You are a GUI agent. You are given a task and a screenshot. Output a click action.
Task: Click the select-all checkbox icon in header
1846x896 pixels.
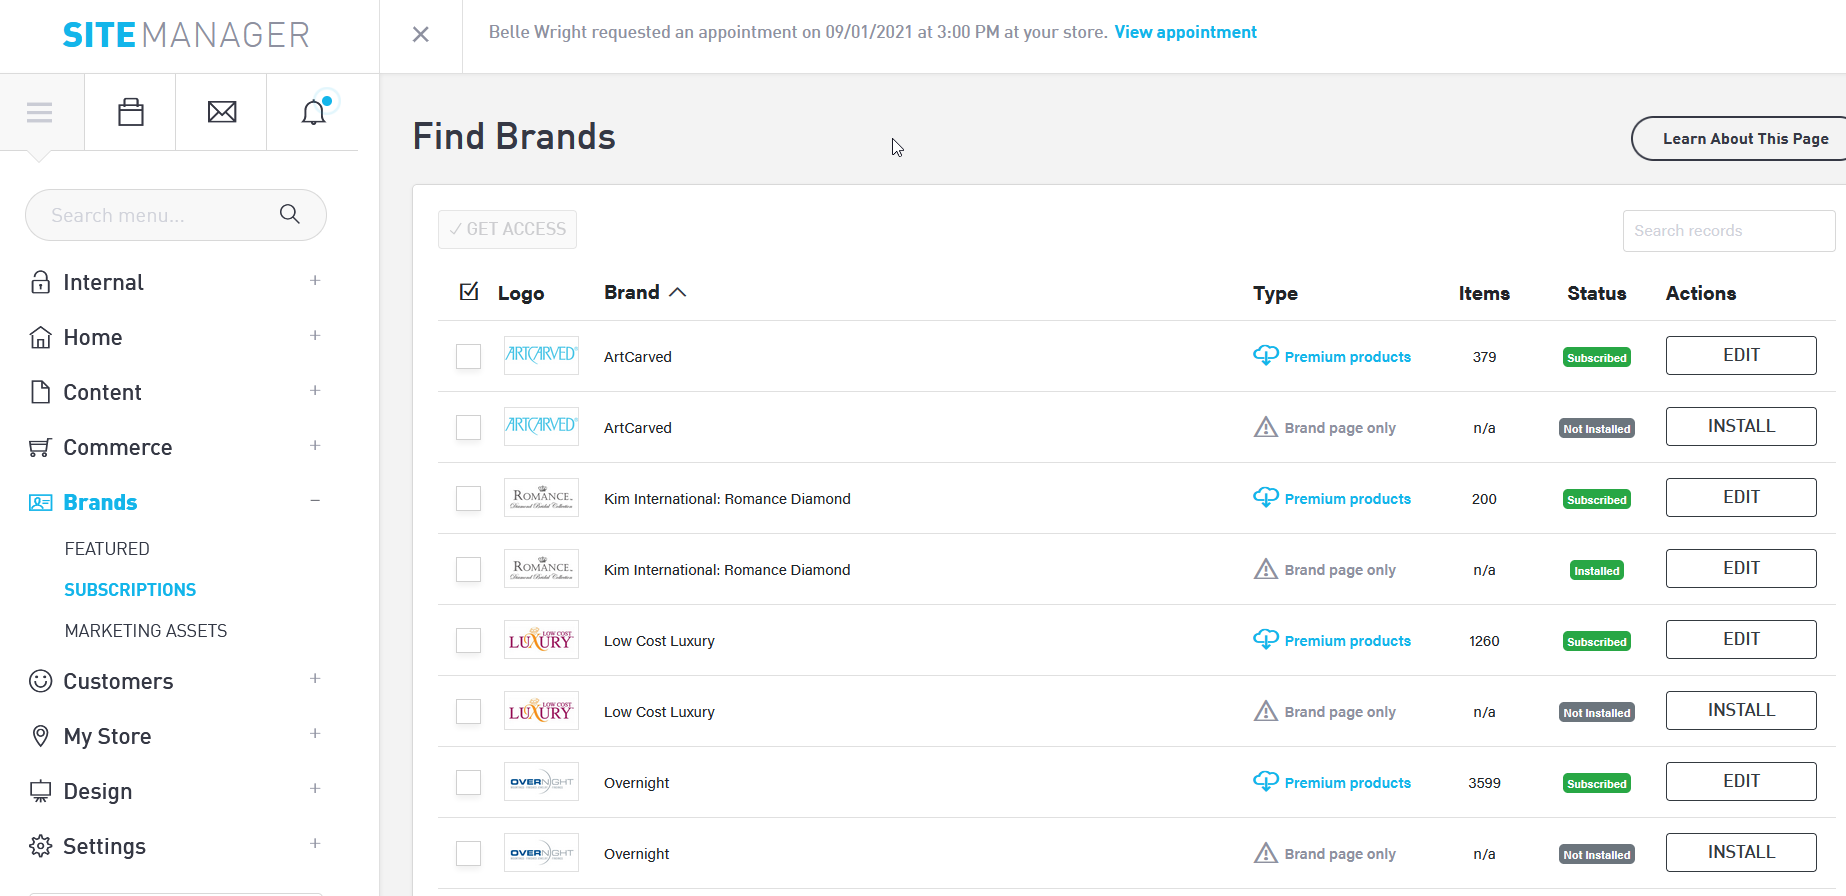(469, 292)
